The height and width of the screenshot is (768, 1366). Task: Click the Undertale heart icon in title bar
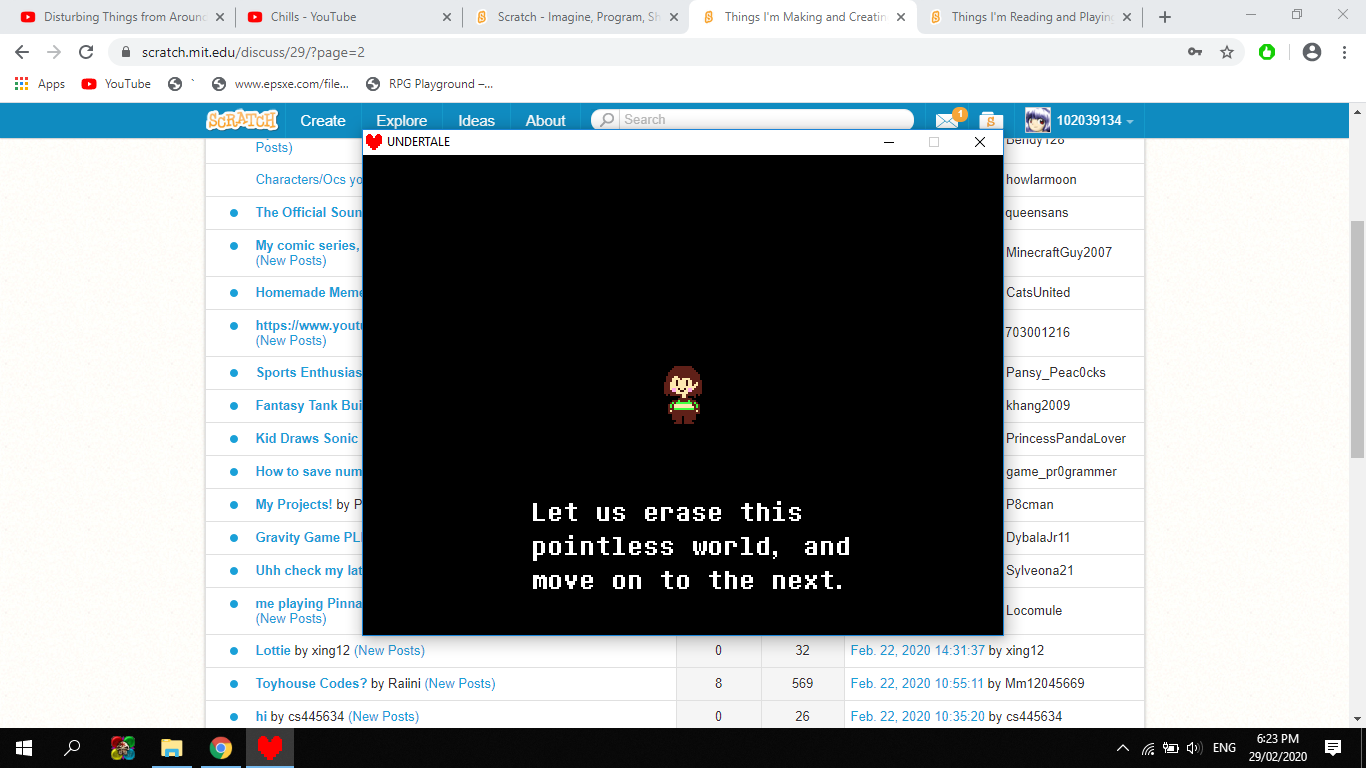(x=374, y=142)
